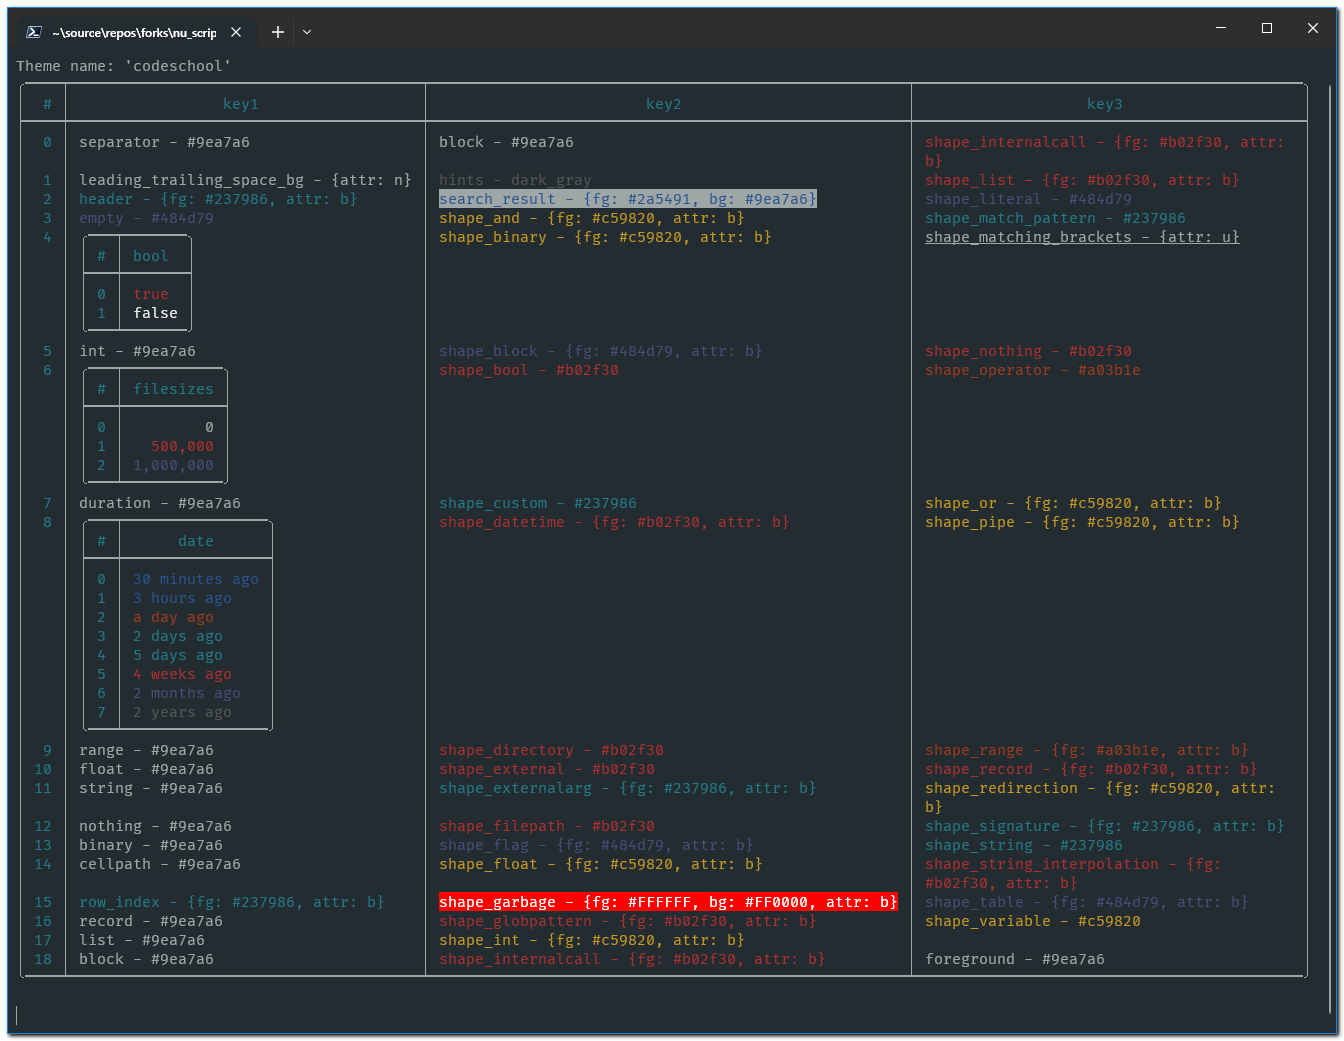Click the highlighted search_result line
The image size is (1344, 1041).
tap(628, 199)
